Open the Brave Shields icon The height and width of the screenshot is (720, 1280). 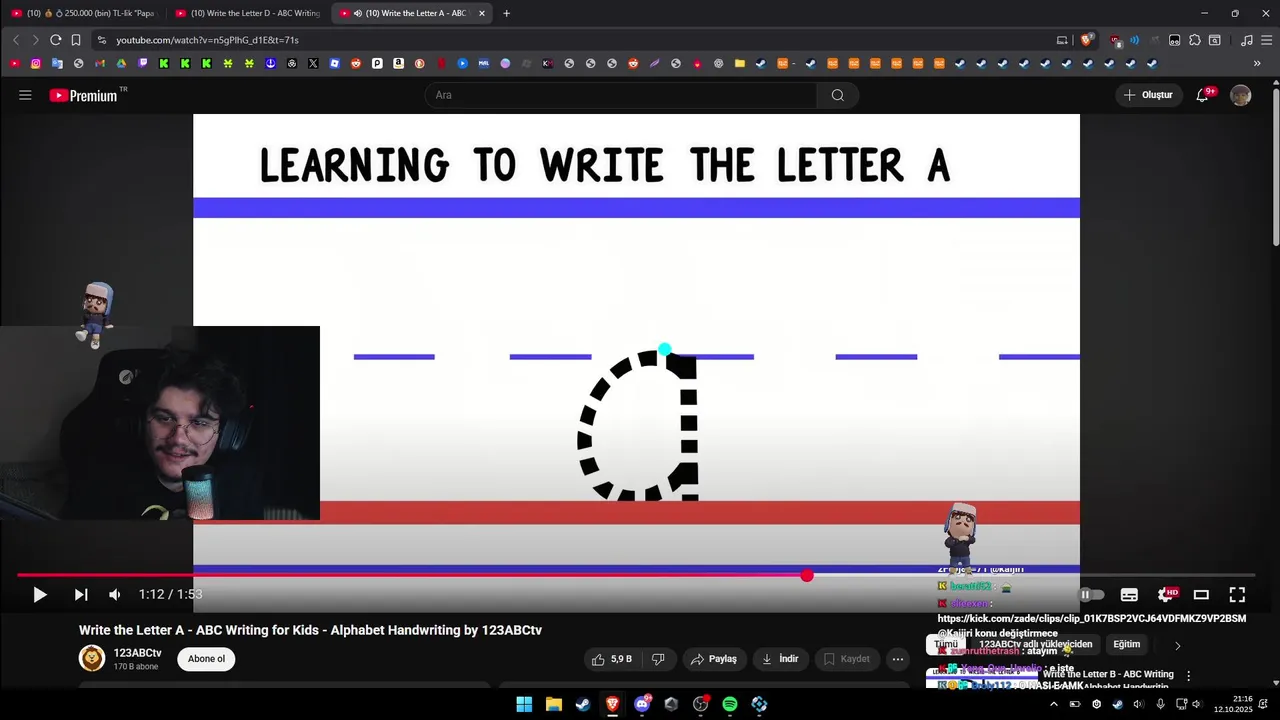coord(1087,40)
